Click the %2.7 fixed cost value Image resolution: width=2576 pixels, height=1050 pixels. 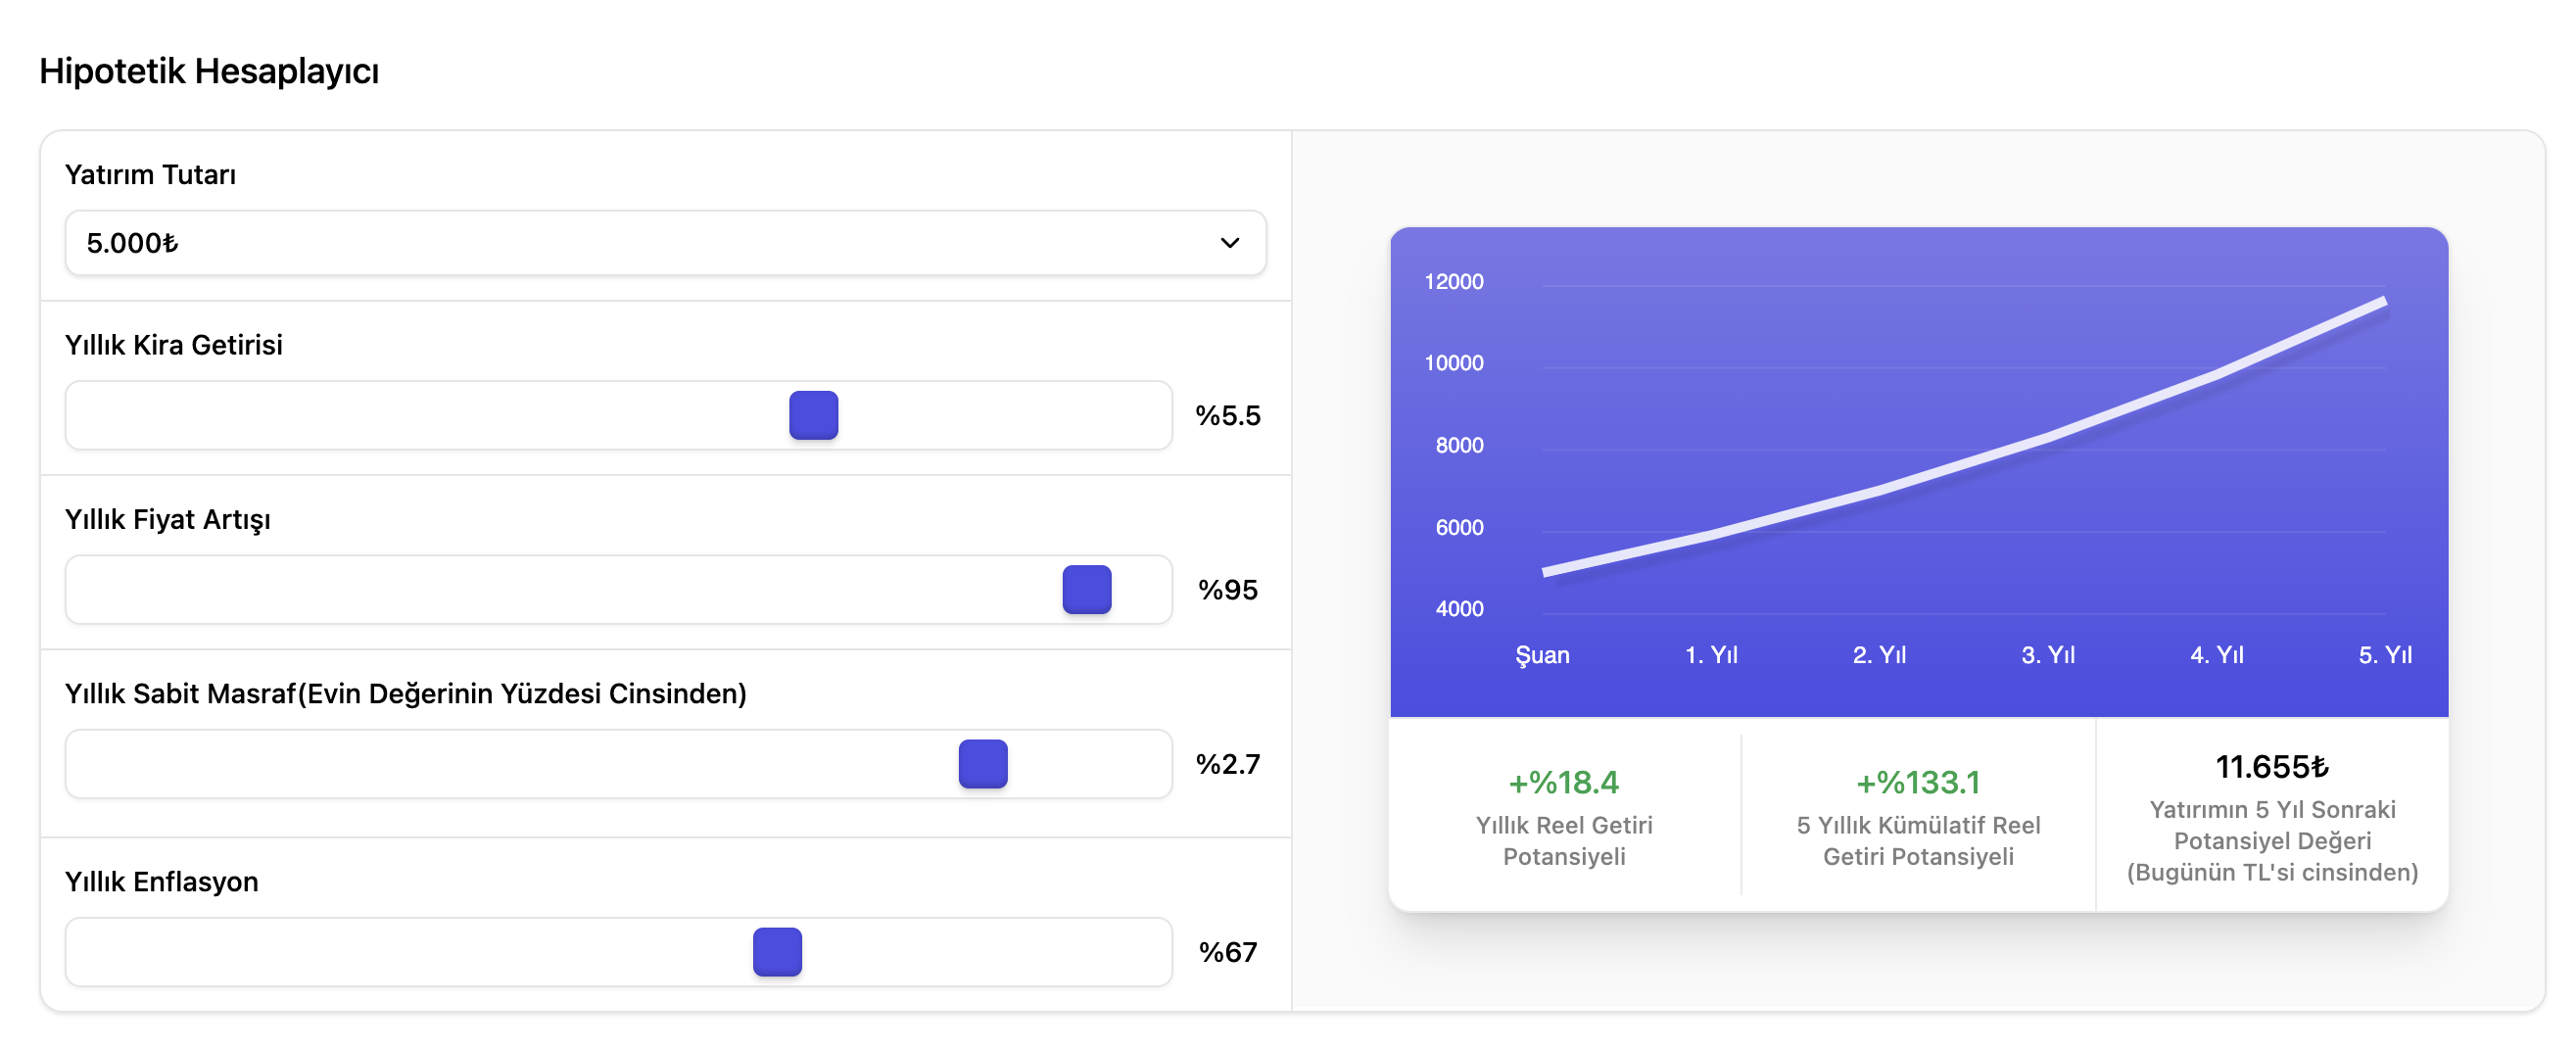[1227, 764]
